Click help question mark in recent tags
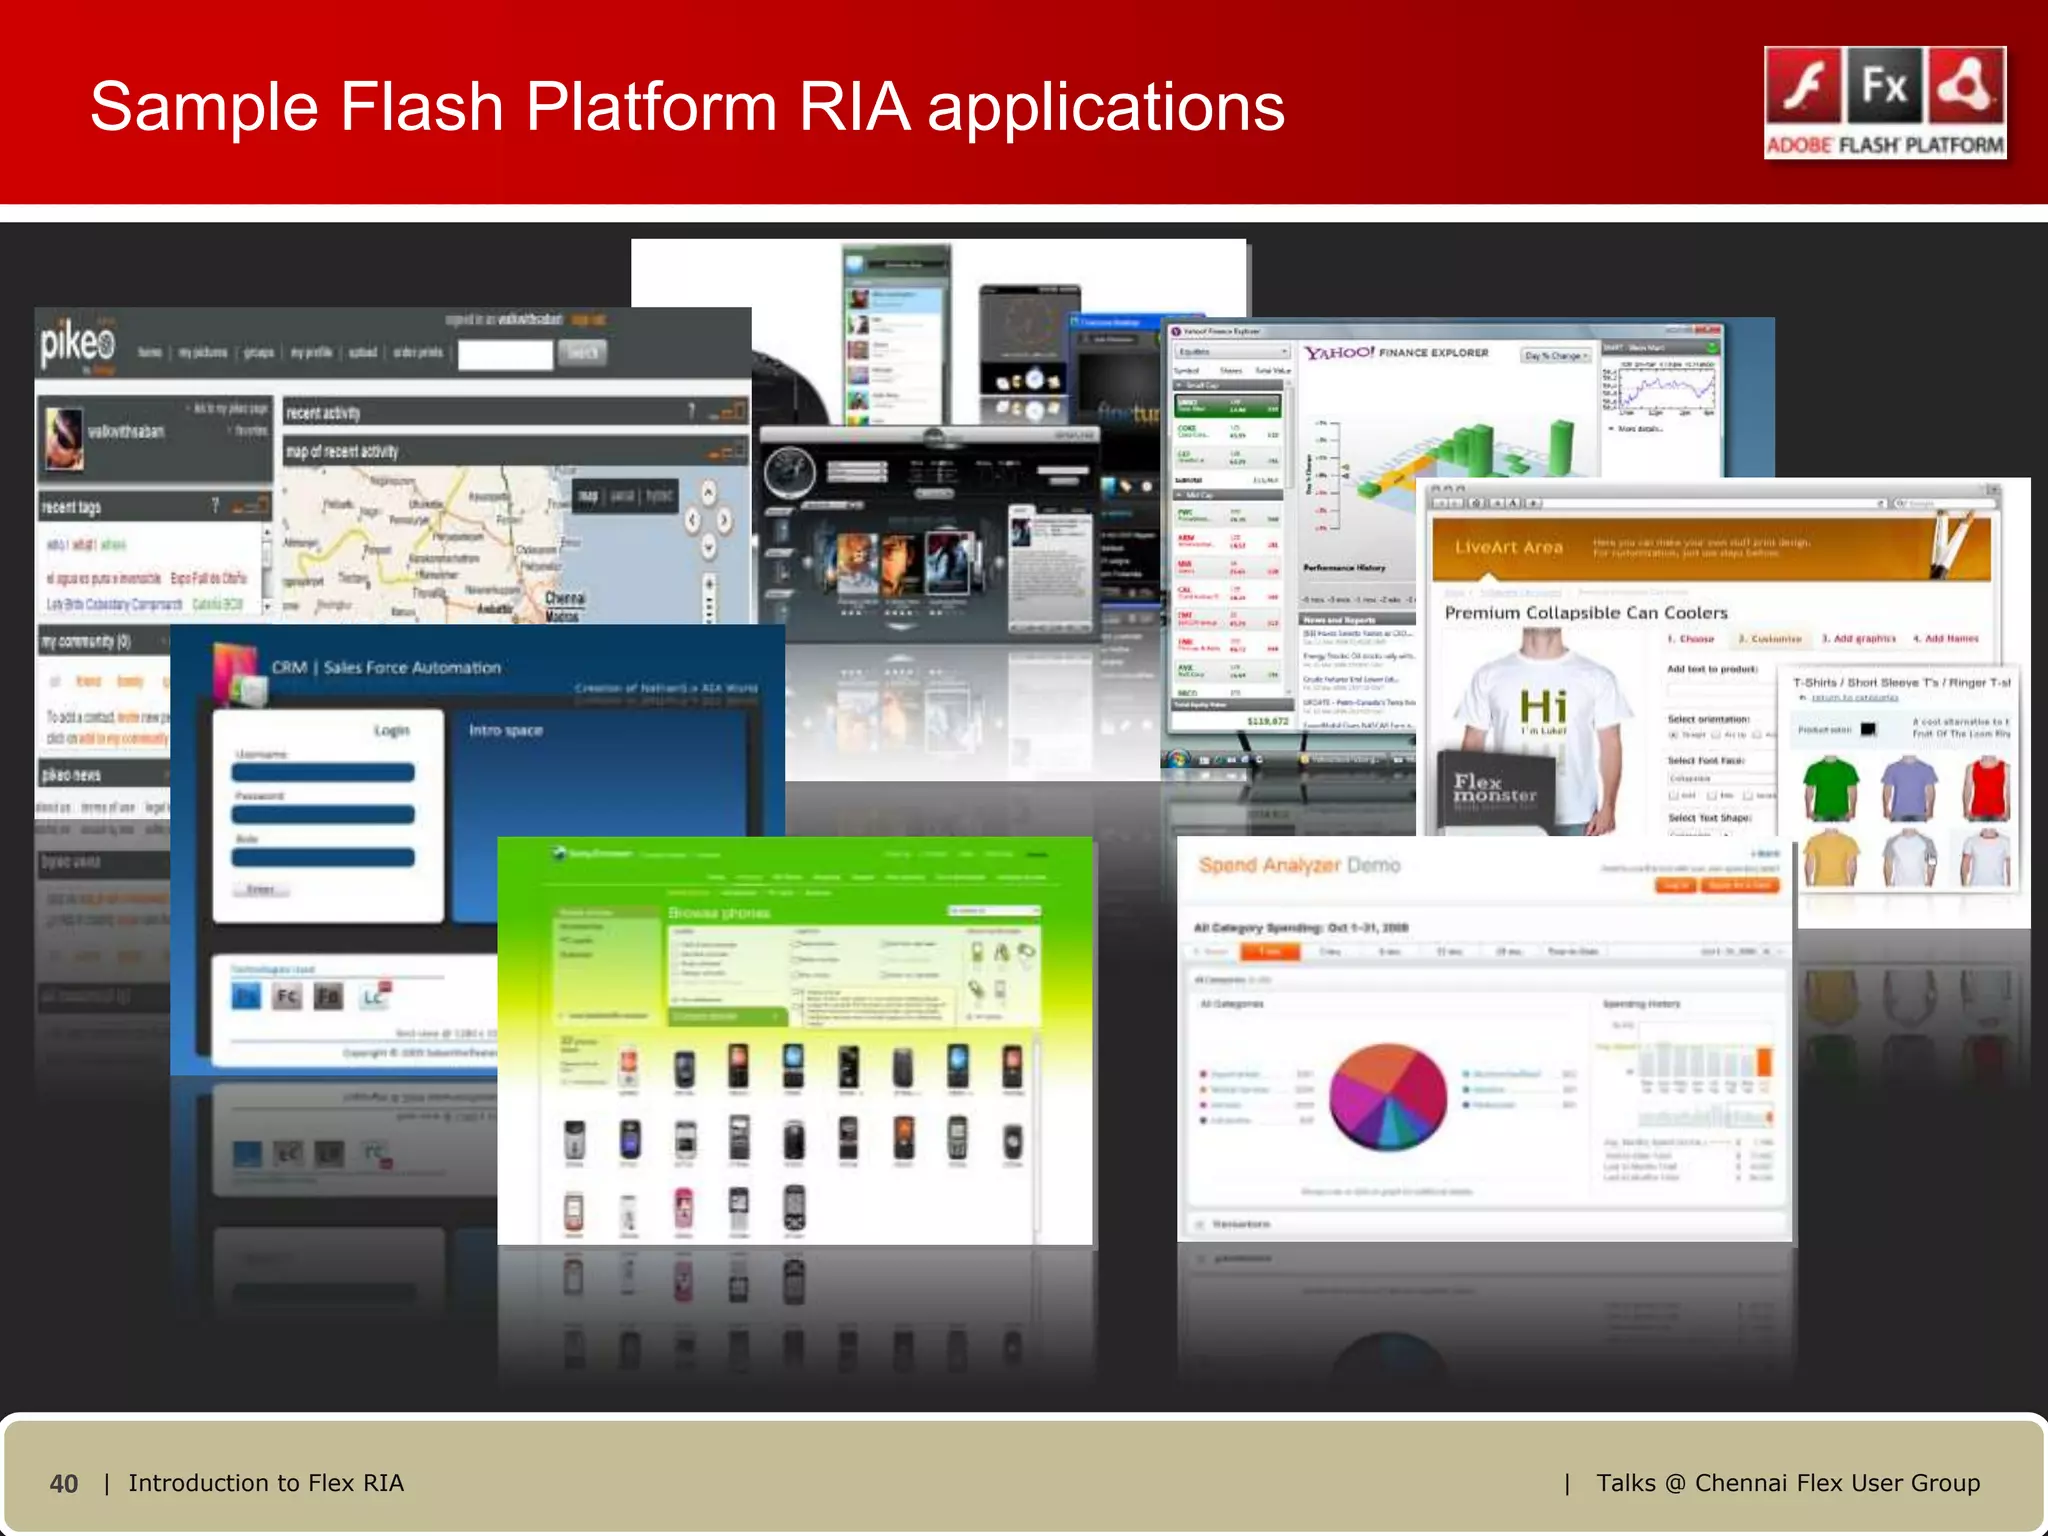Image resolution: width=2048 pixels, height=1536 pixels. click(215, 506)
